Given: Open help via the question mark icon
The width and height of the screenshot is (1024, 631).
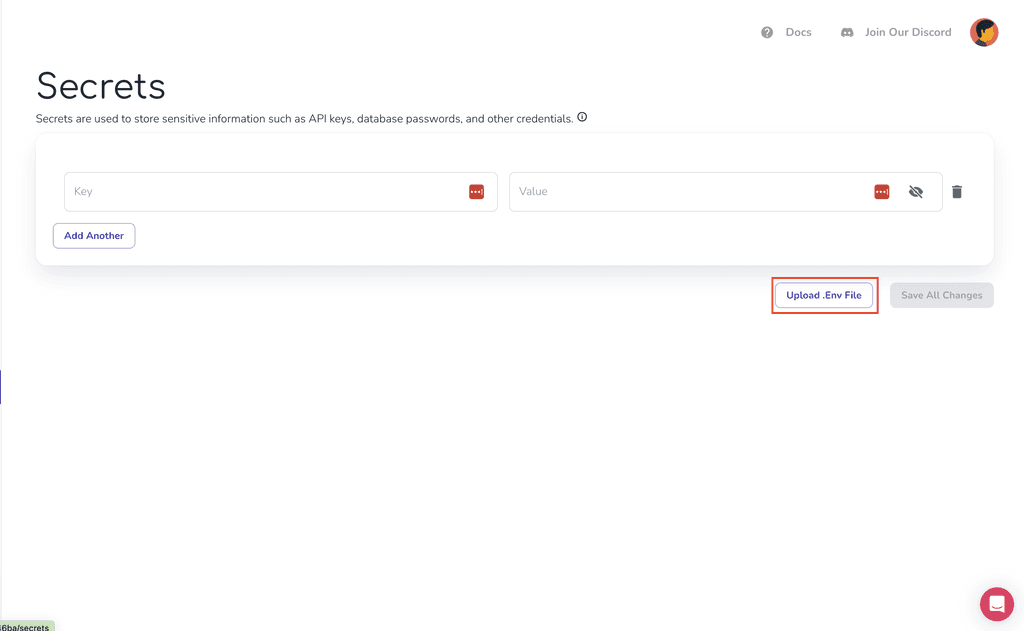Looking at the screenshot, I should click(x=765, y=32).
